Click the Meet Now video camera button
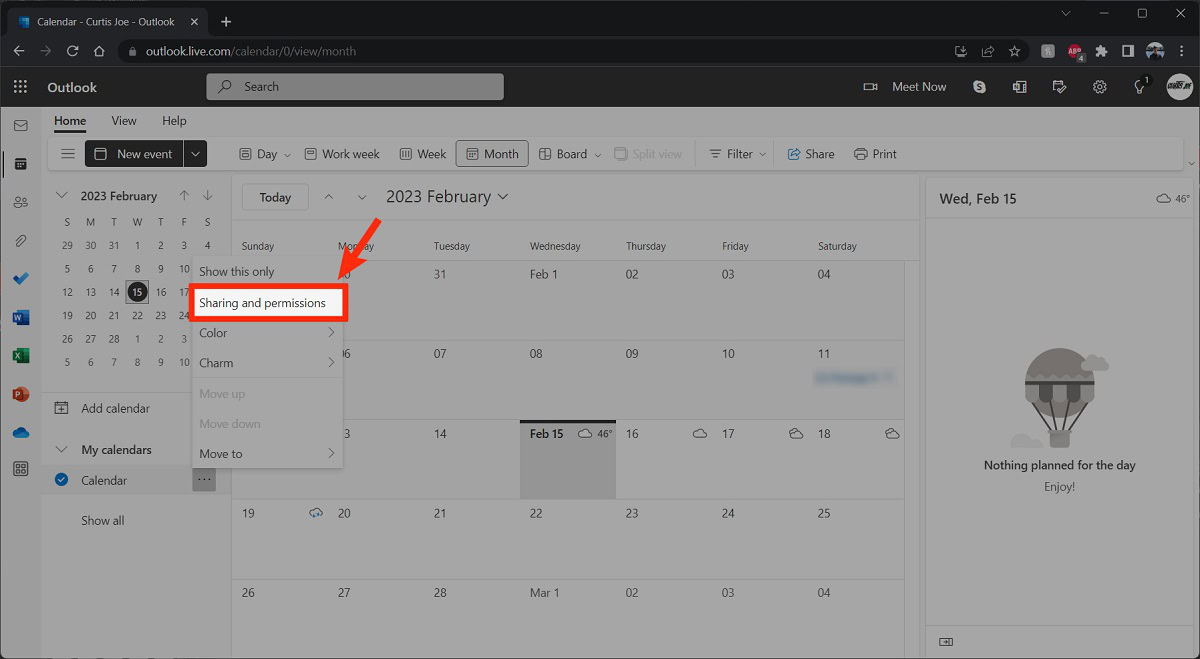Viewport: 1200px width, 659px height. [904, 87]
